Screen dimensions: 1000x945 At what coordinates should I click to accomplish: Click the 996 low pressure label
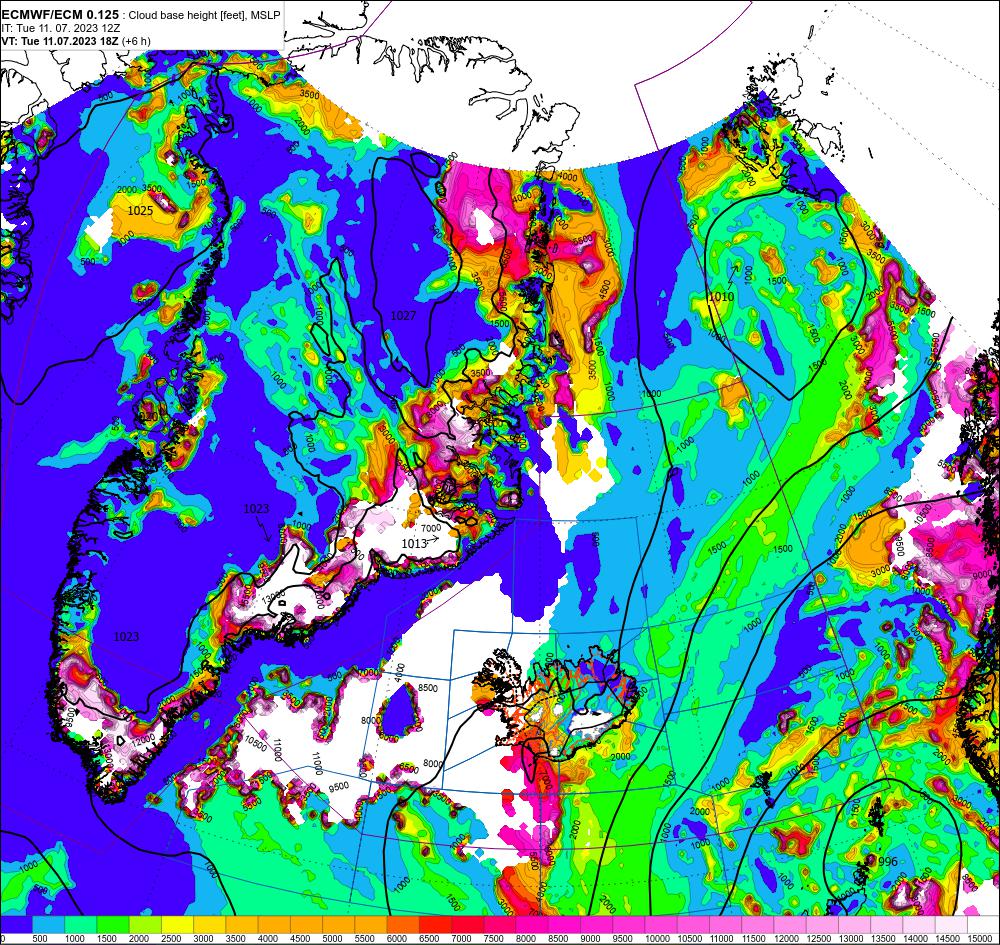(887, 861)
